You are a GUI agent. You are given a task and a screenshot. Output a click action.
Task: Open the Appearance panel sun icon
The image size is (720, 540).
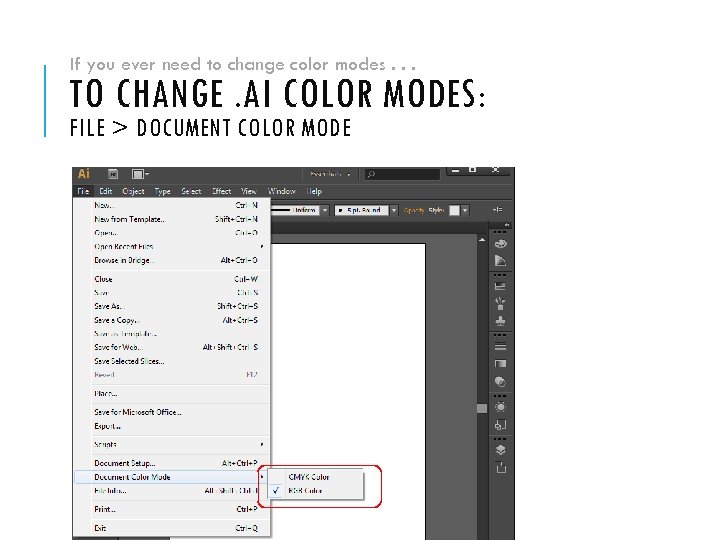tap(500, 407)
